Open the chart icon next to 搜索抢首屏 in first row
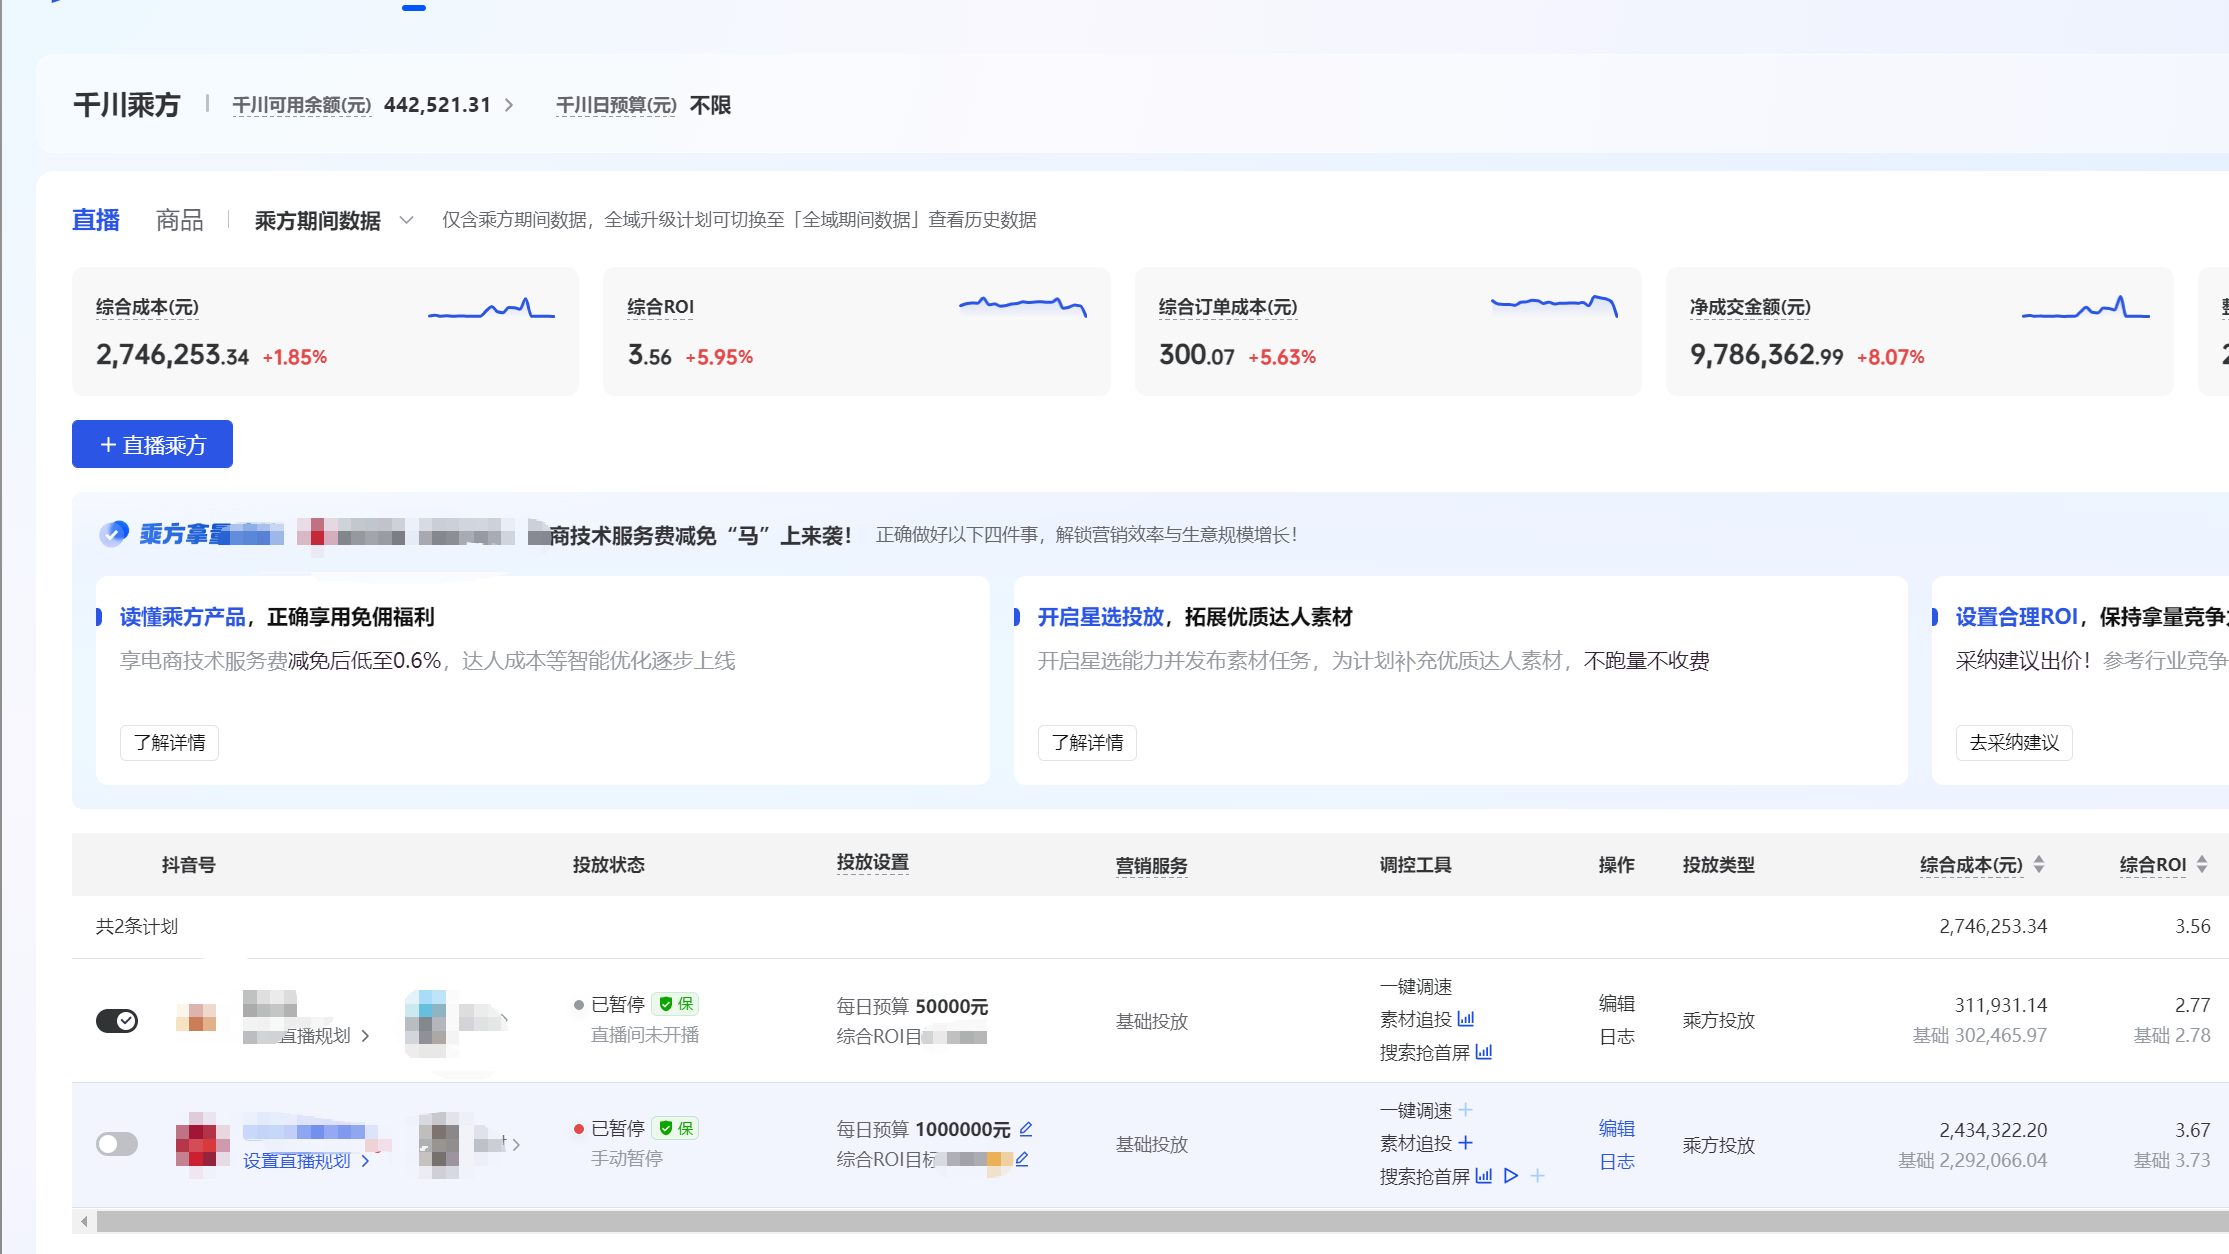2229x1254 pixels. coord(1484,1052)
